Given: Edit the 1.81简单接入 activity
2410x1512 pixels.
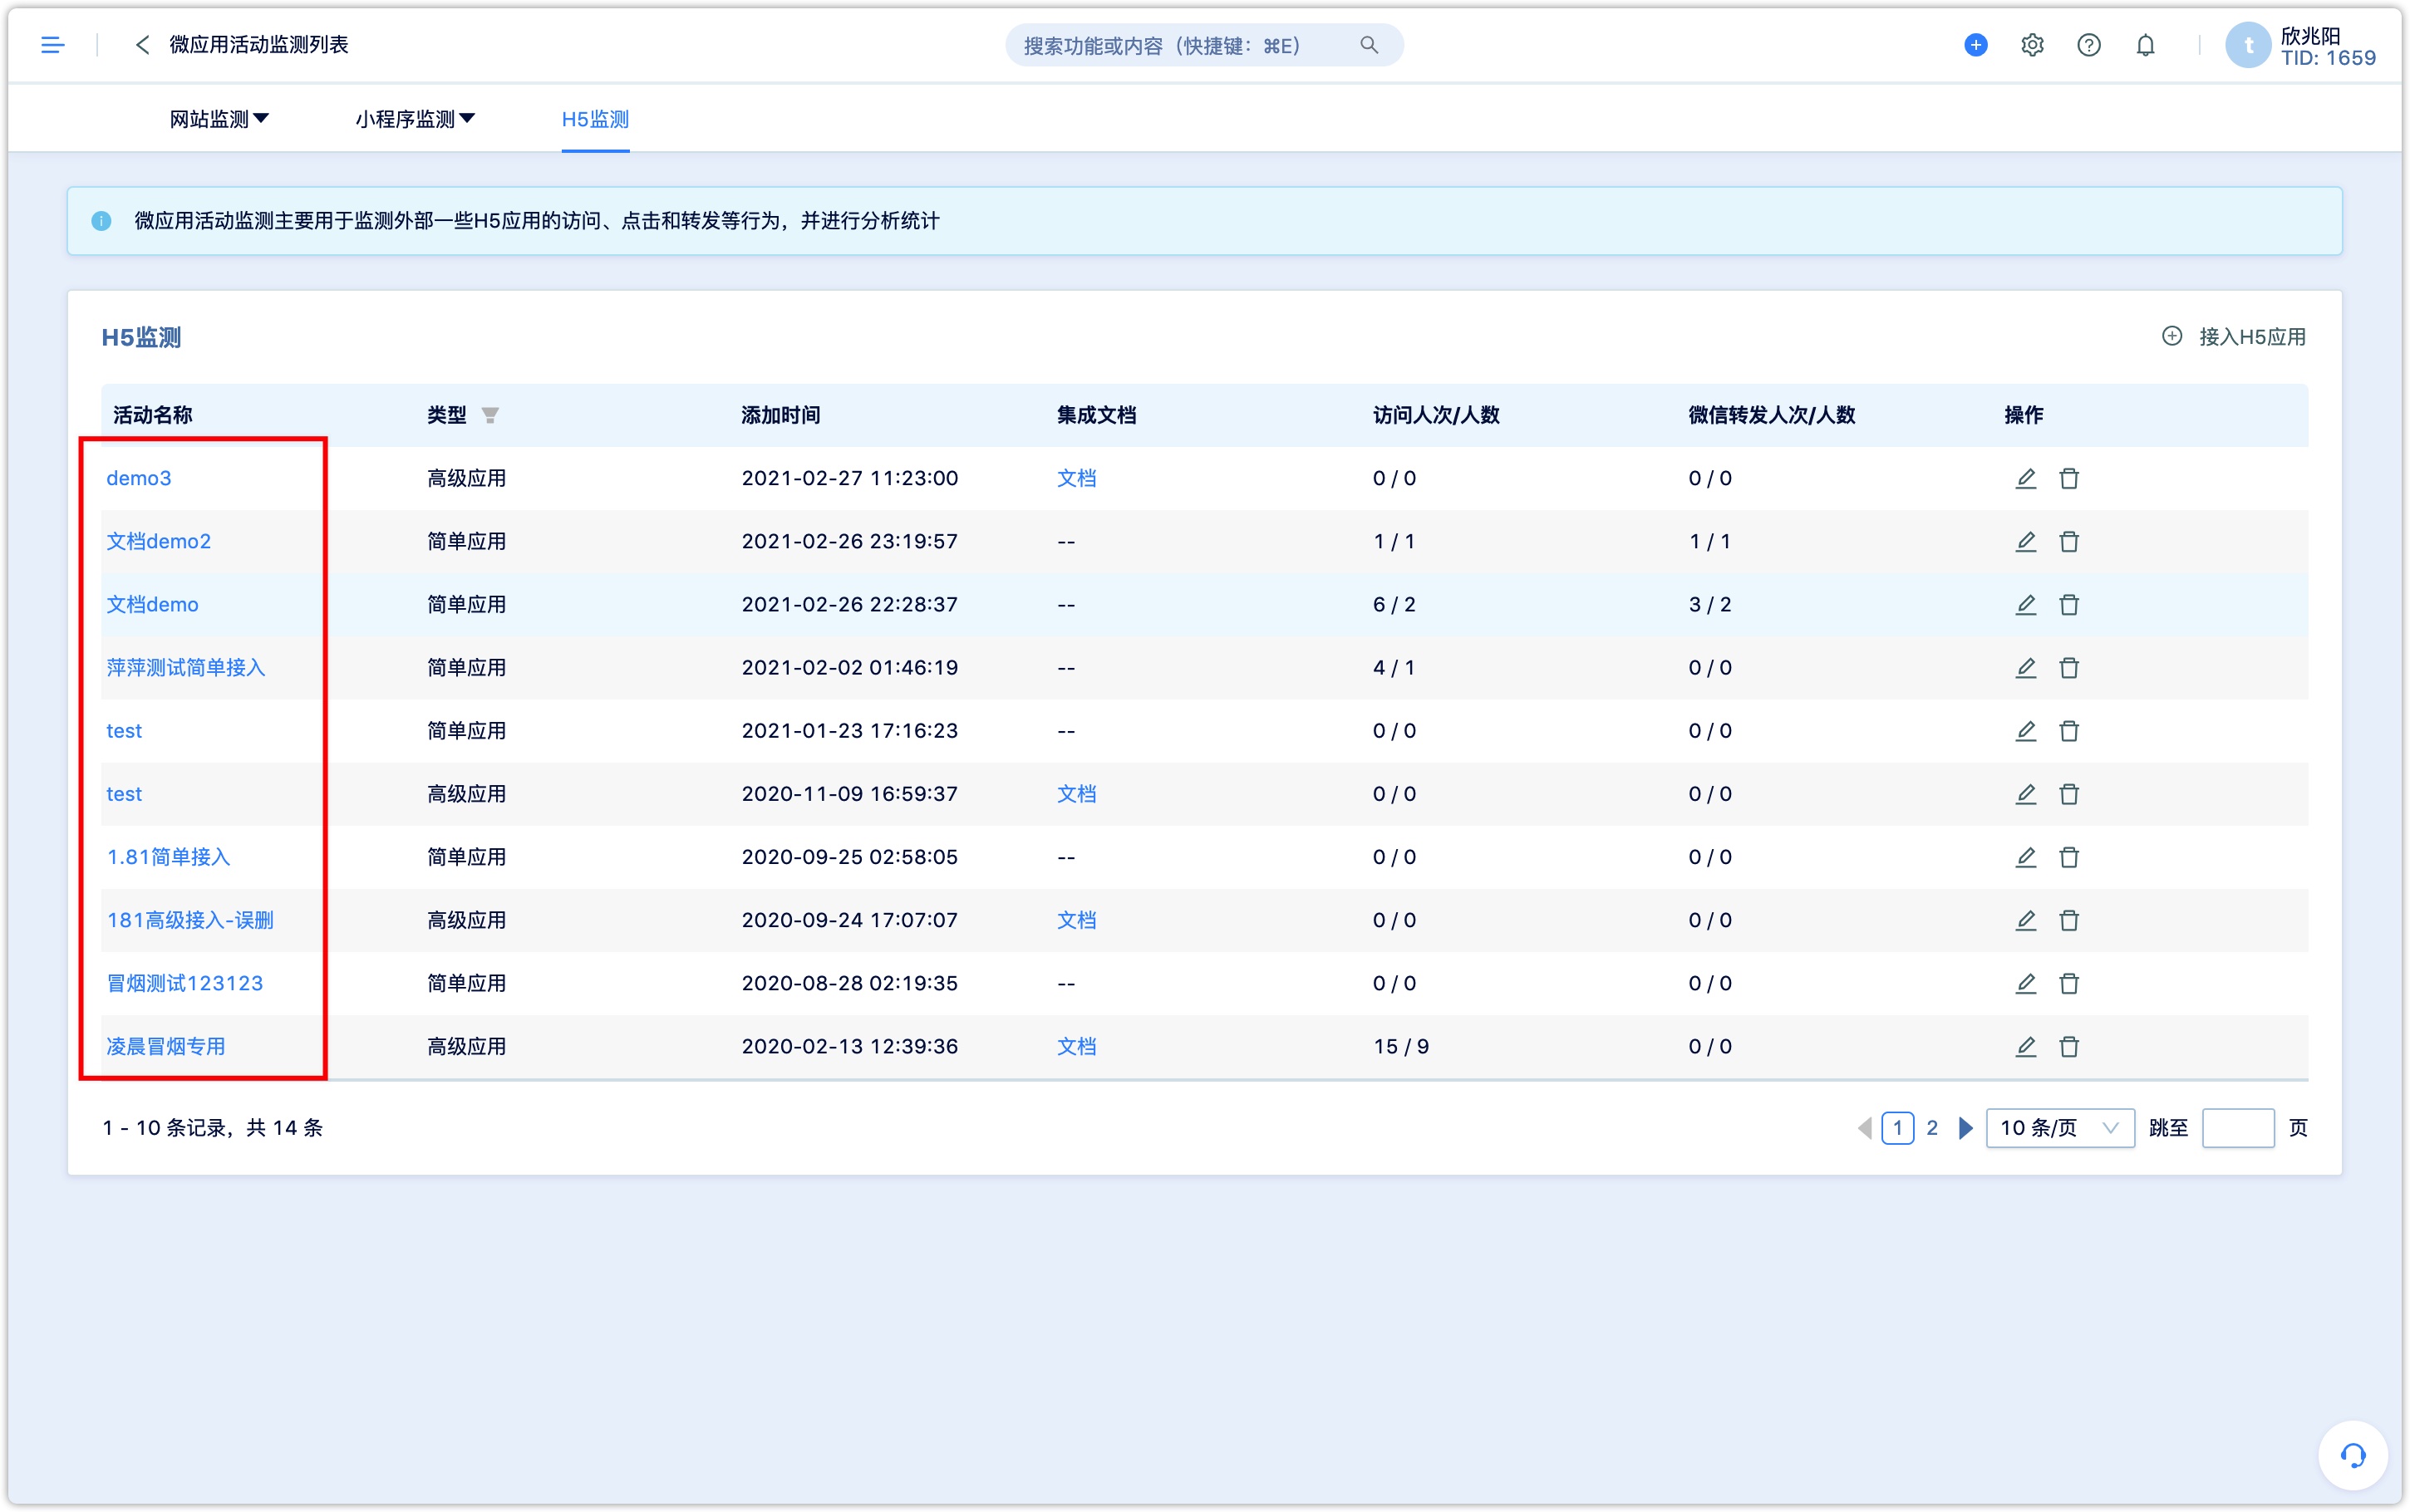Looking at the screenshot, I should (x=2025, y=857).
